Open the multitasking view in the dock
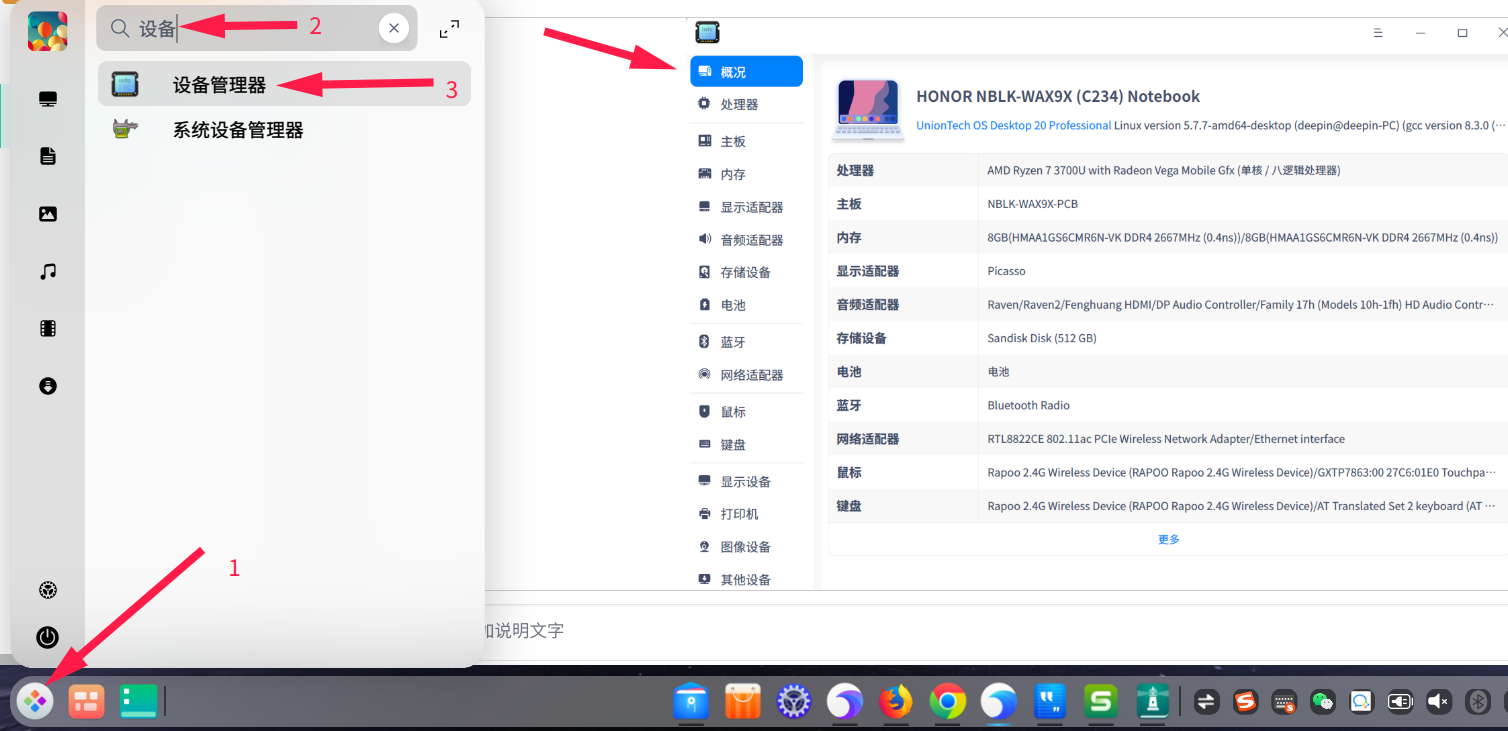The height and width of the screenshot is (731, 1508). point(86,702)
